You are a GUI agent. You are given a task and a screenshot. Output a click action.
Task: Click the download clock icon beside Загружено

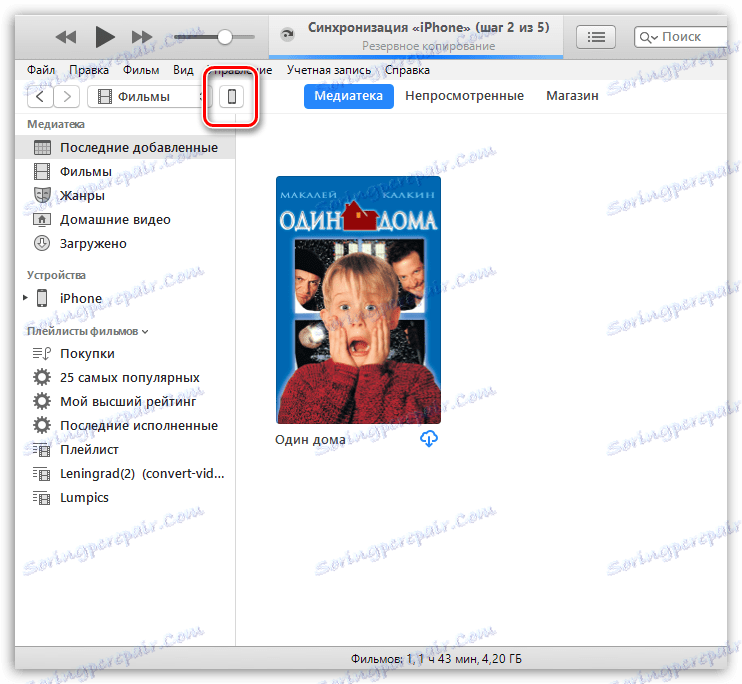click(42, 243)
